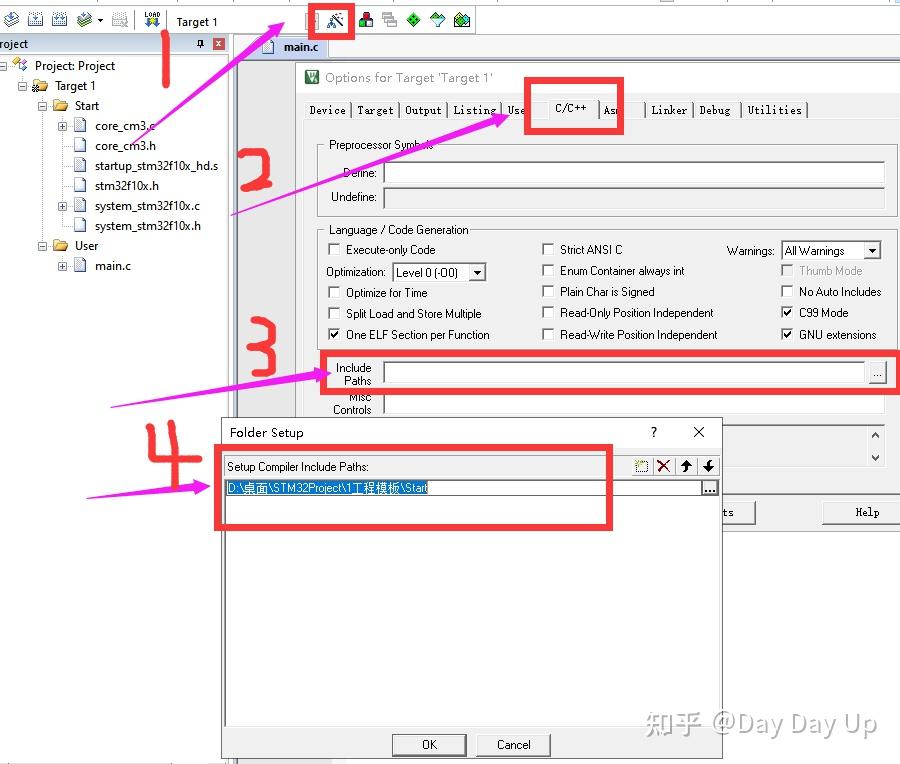Image resolution: width=900 pixels, height=764 pixels.
Task: Click the Stop build toolbar icon
Action: (x=119, y=20)
